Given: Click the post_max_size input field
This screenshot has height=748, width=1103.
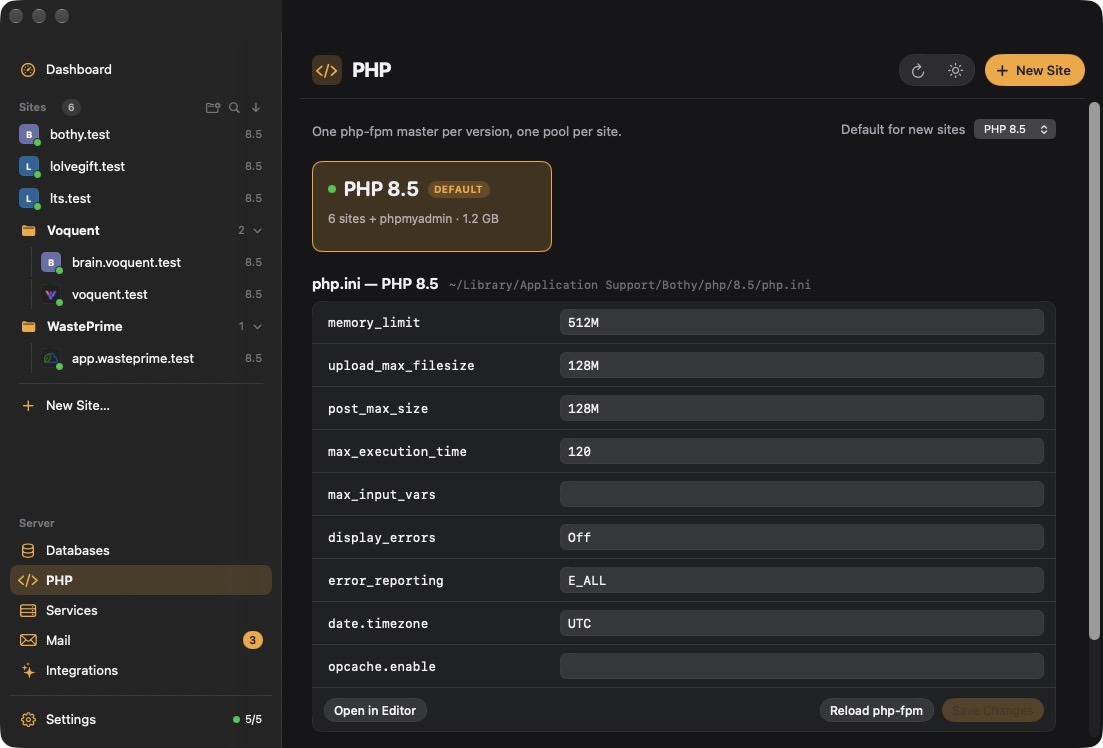Looking at the screenshot, I should tap(802, 408).
